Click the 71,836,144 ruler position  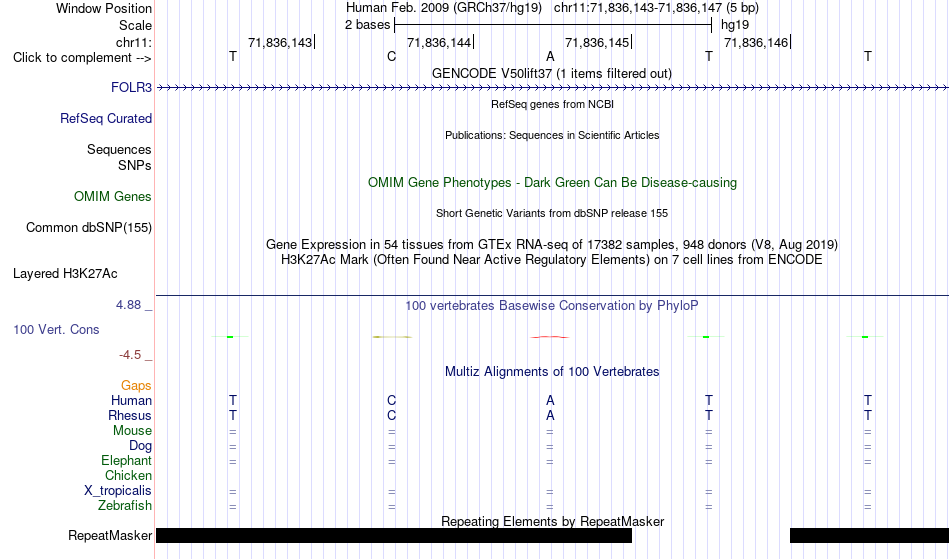coord(439,42)
